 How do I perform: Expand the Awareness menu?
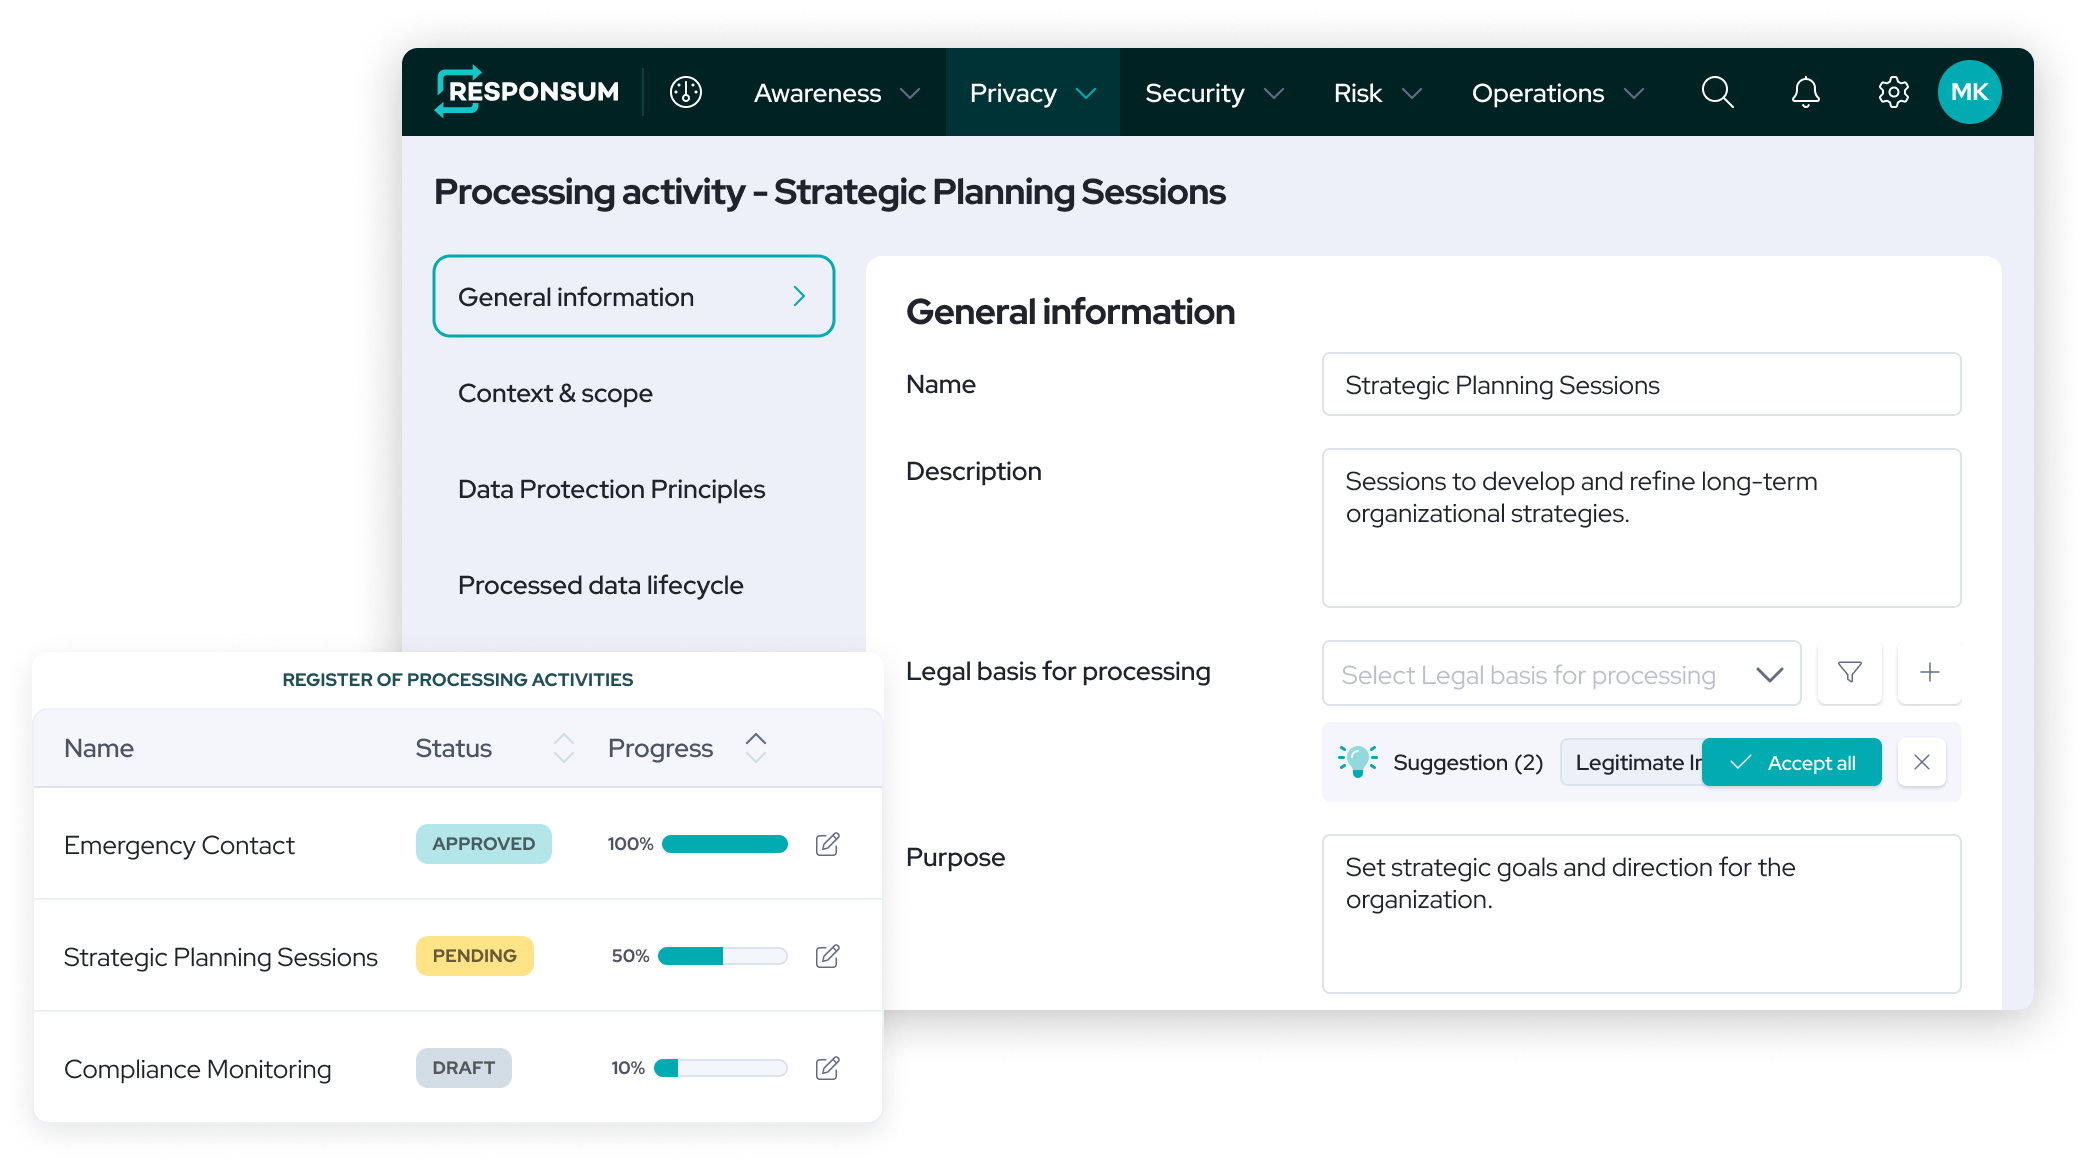[836, 93]
